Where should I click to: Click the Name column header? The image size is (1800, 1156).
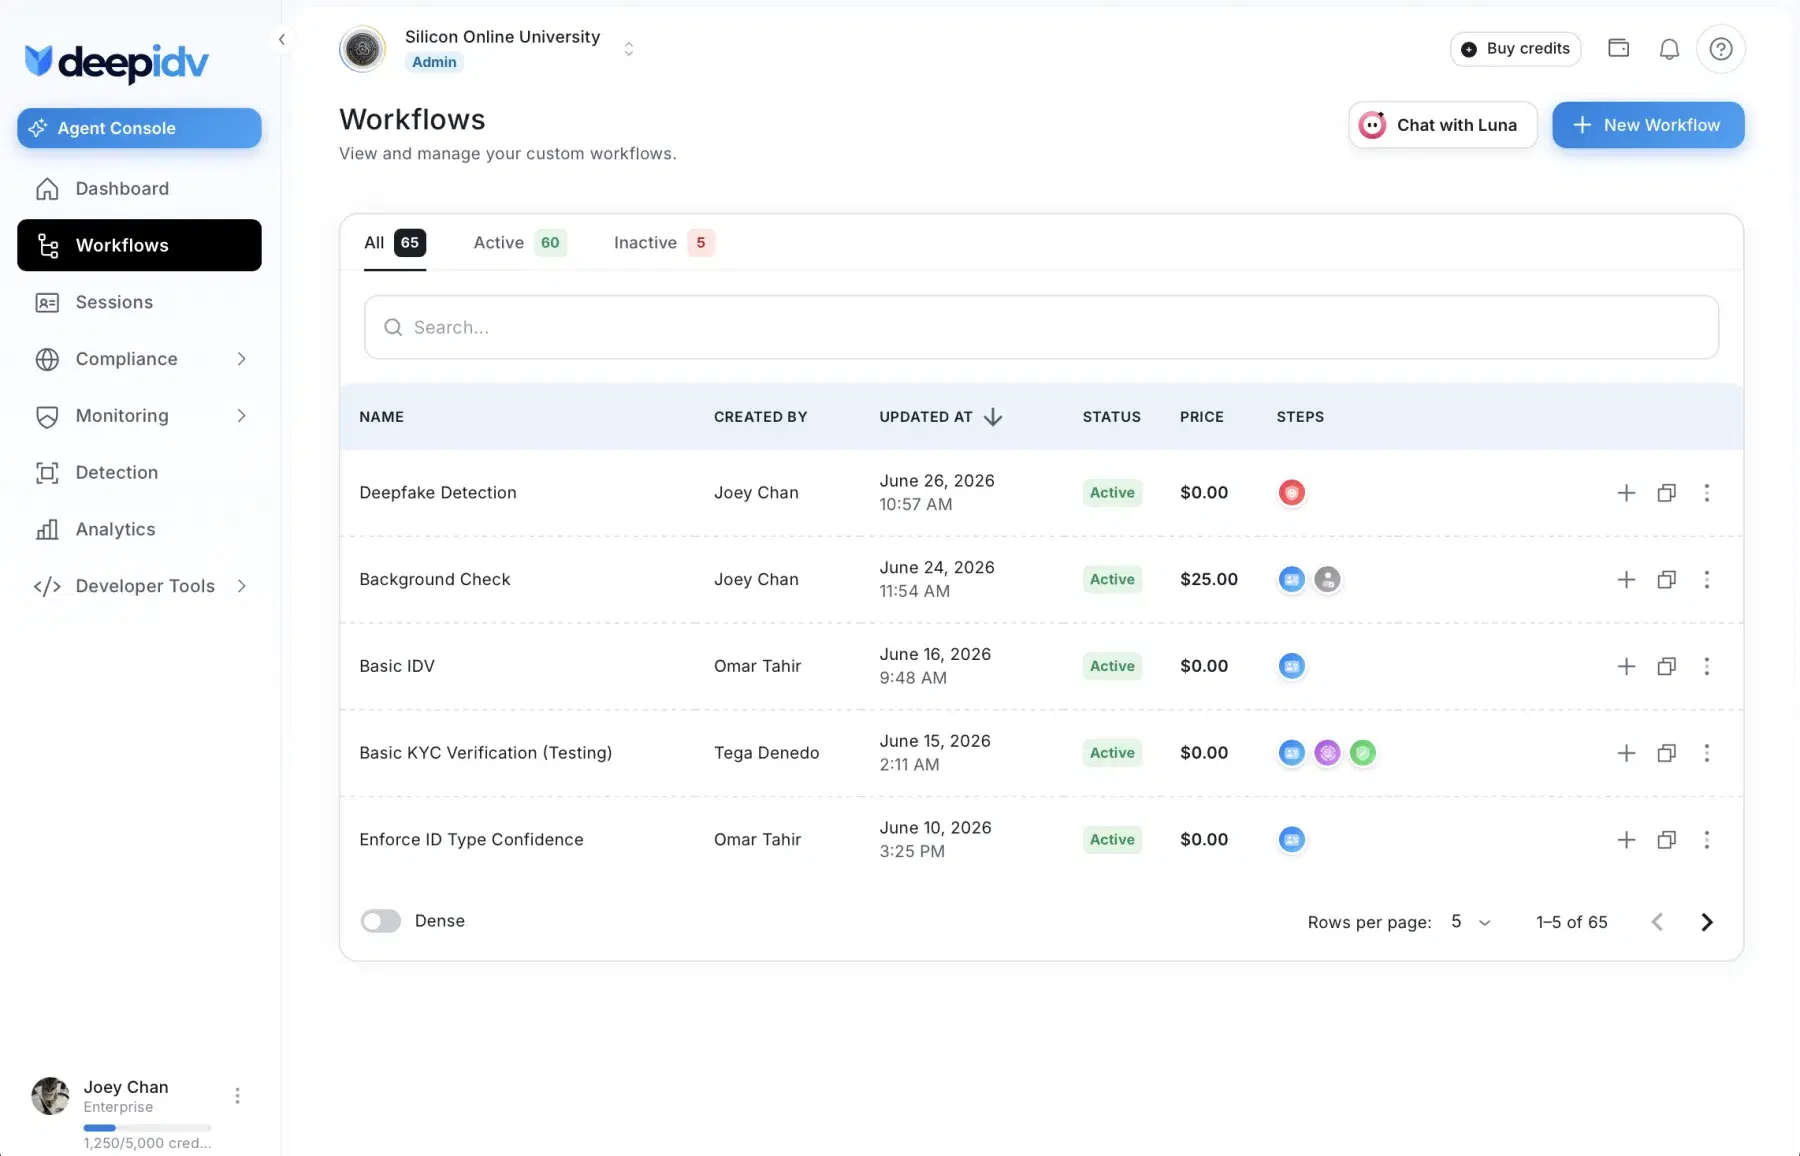point(382,417)
